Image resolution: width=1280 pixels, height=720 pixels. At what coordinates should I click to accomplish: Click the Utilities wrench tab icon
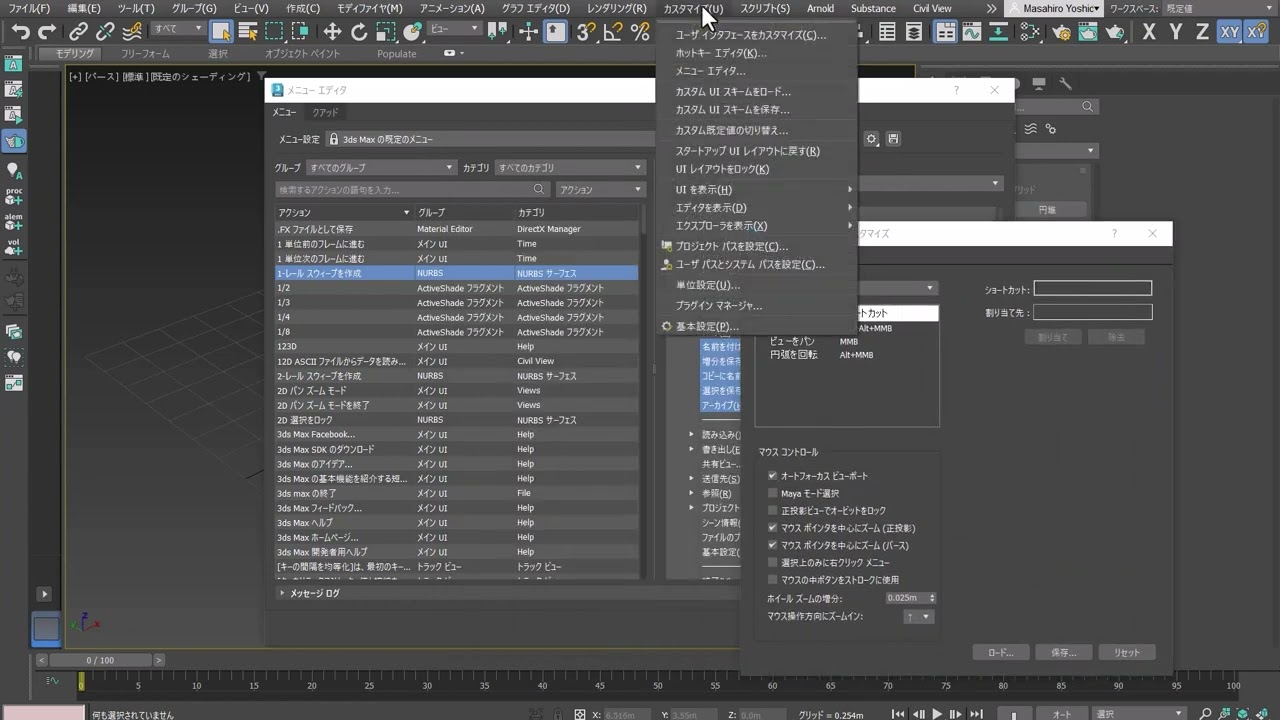point(1066,84)
